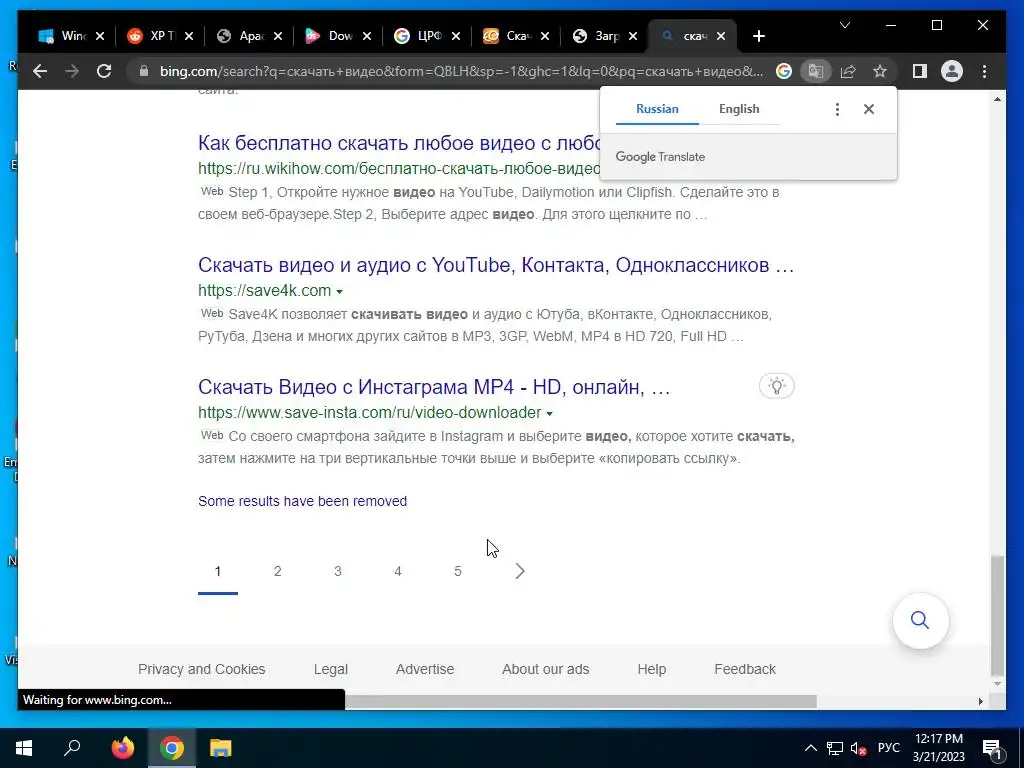Open the Google account icon in toolbar
The height and width of the screenshot is (768, 1024).
pyautogui.click(x=784, y=71)
